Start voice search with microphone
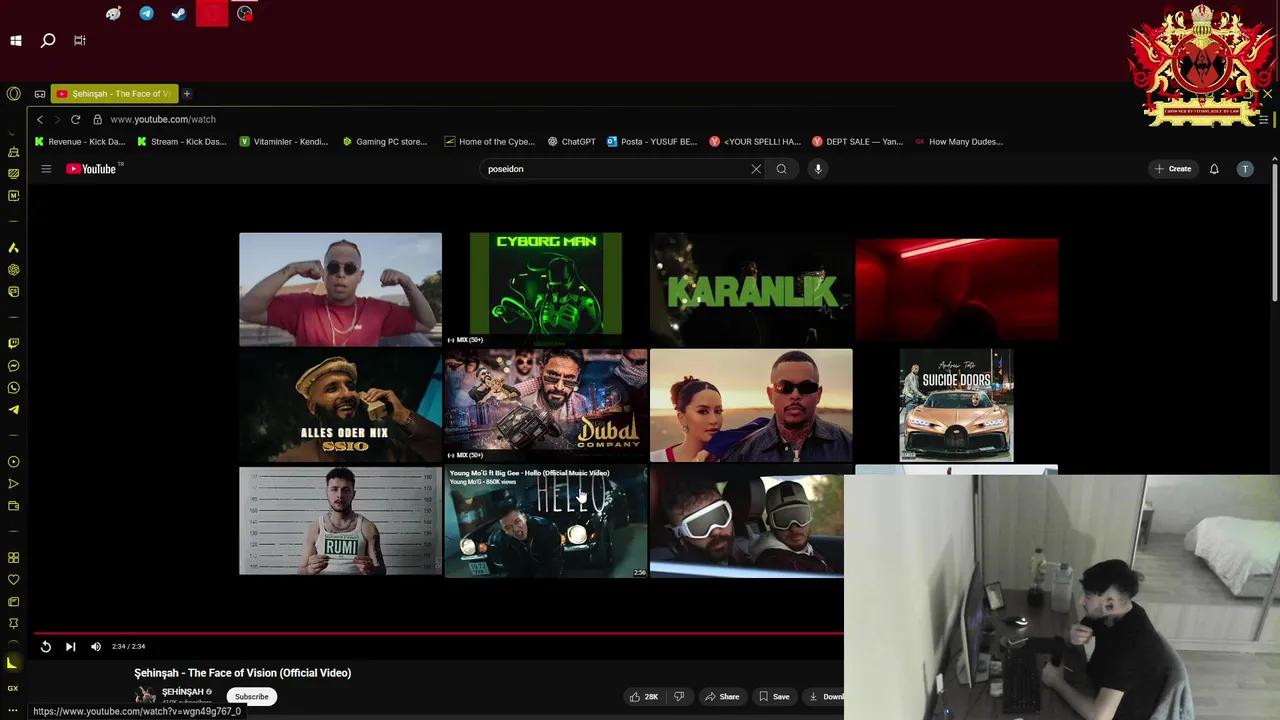The width and height of the screenshot is (1280, 720). tap(818, 169)
